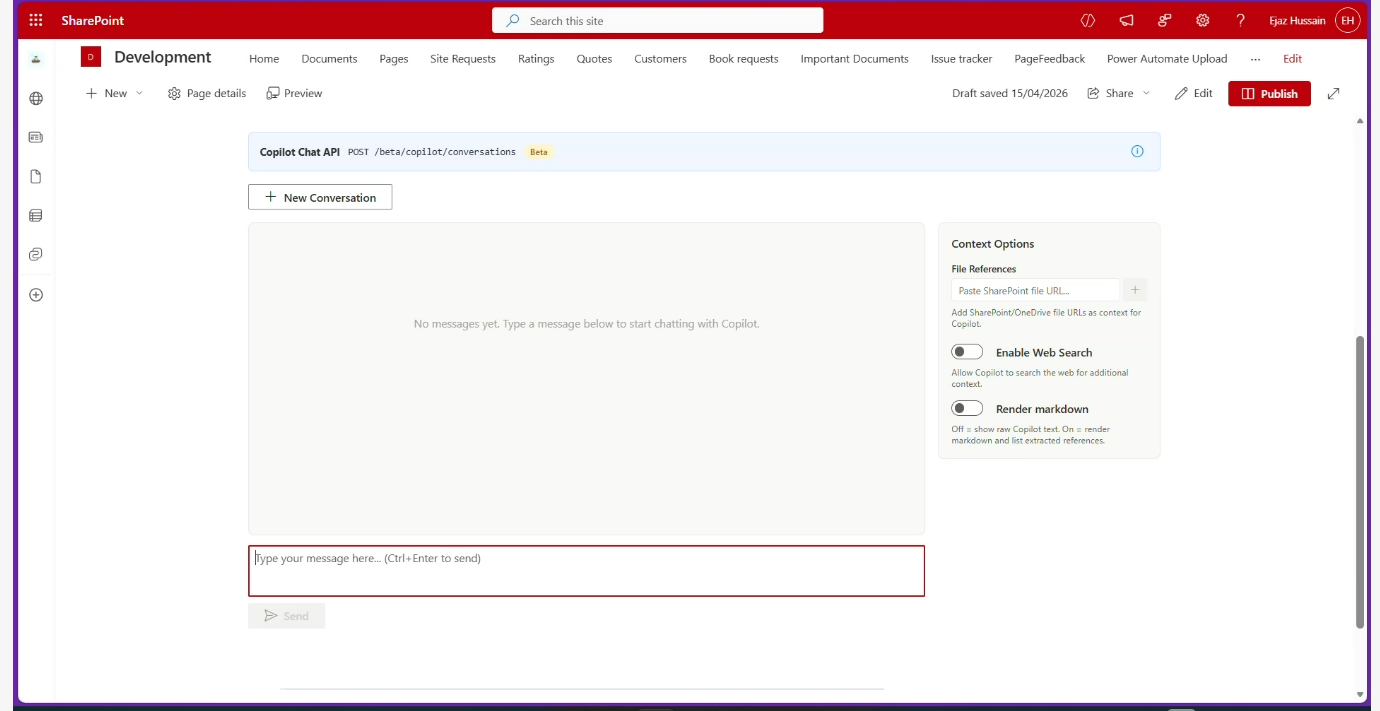Expand the Share dropdown menu
The width and height of the screenshot is (1380, 711).
click(1146, 93)
